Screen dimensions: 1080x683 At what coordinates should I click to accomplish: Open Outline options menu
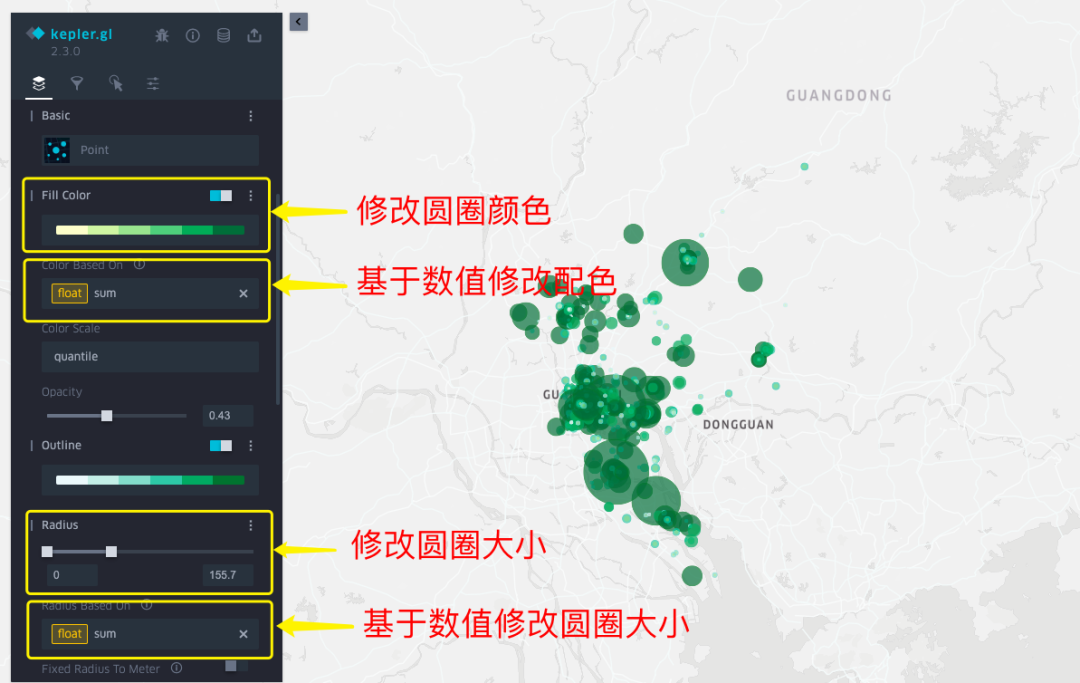(x=251, y=445)
